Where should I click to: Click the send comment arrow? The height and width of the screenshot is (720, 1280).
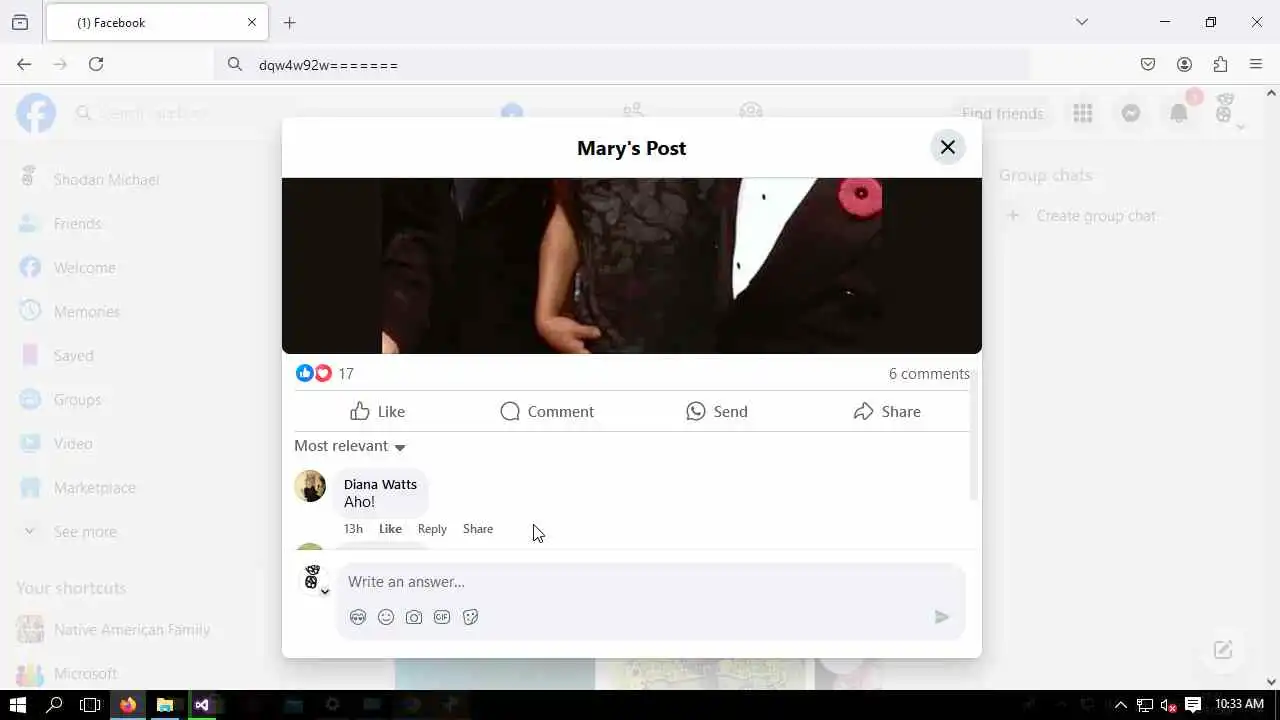[x=941, y=617]
